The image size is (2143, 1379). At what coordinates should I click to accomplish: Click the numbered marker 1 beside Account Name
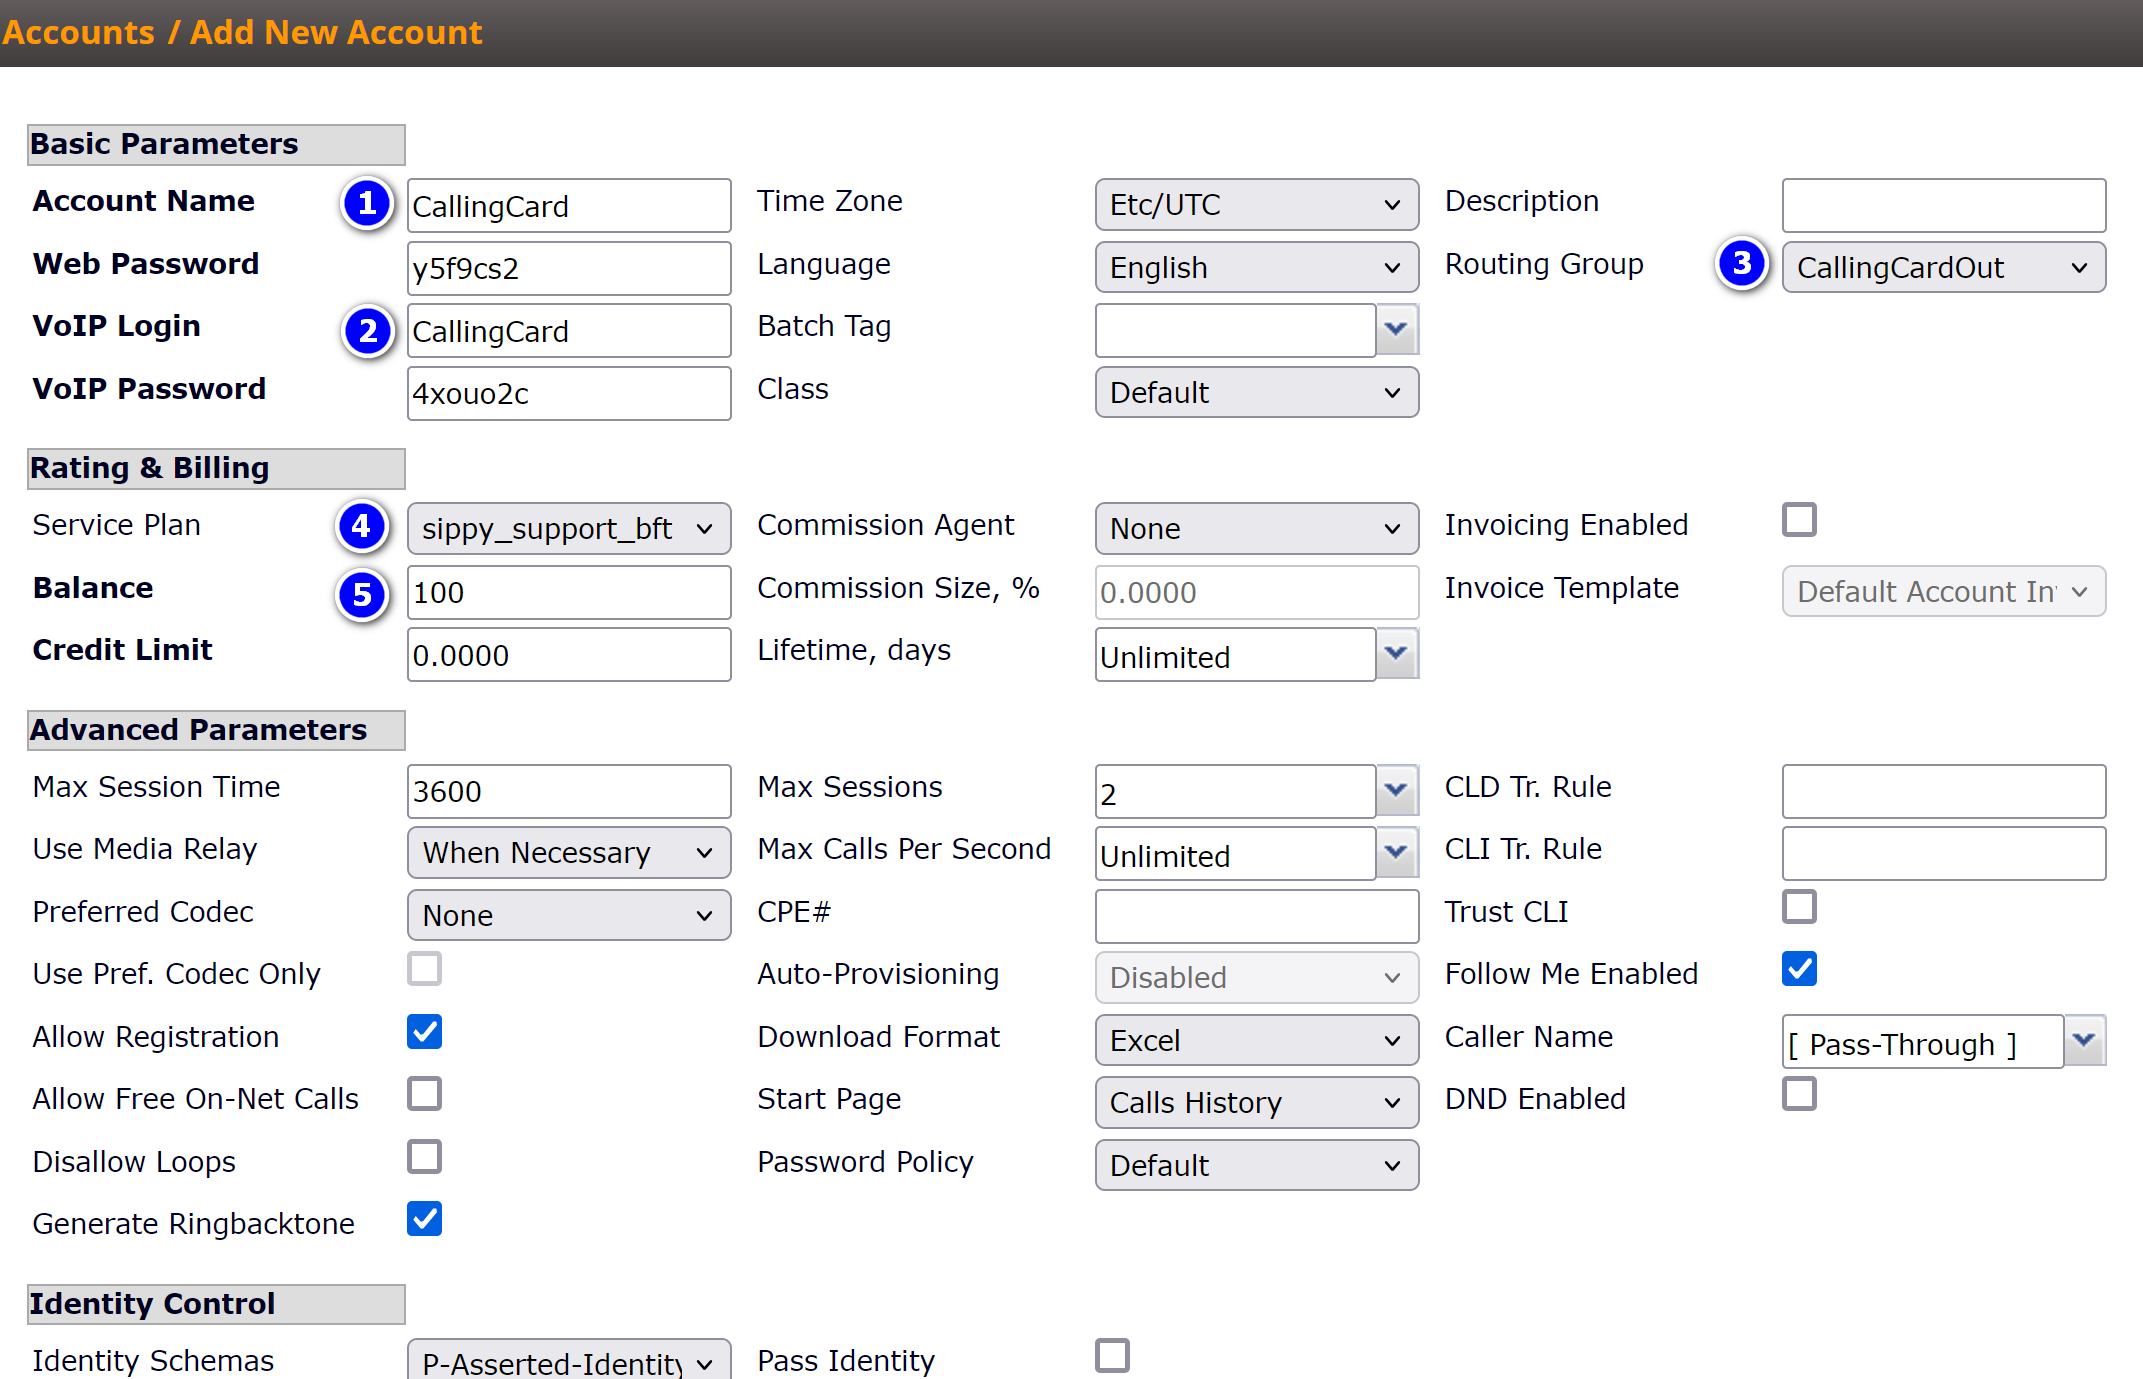(367, 204)
